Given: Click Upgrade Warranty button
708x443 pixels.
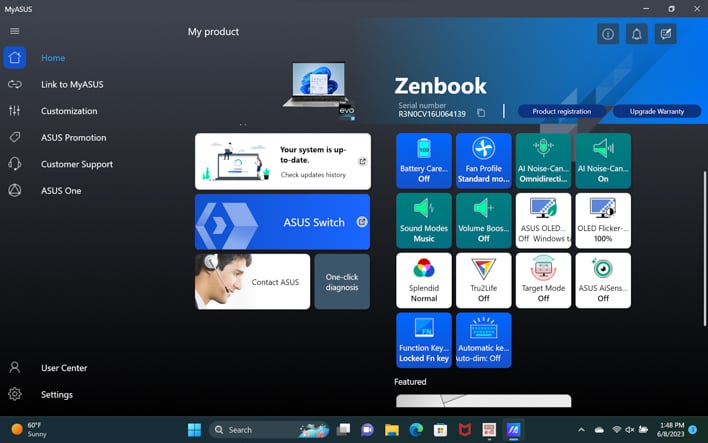Looking at the screenshot, I should click(657, 112).
